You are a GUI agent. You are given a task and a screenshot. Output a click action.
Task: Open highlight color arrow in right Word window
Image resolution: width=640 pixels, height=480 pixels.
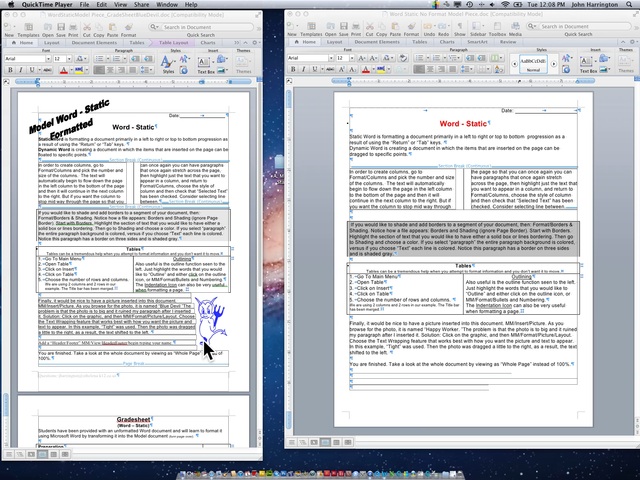click(x=389, y=69)
